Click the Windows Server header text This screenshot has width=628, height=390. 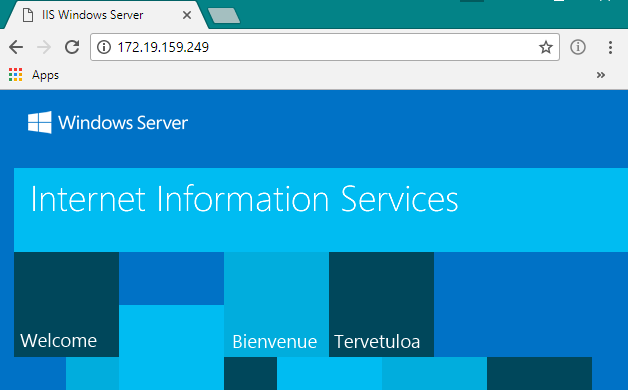[x=123, y=123]
